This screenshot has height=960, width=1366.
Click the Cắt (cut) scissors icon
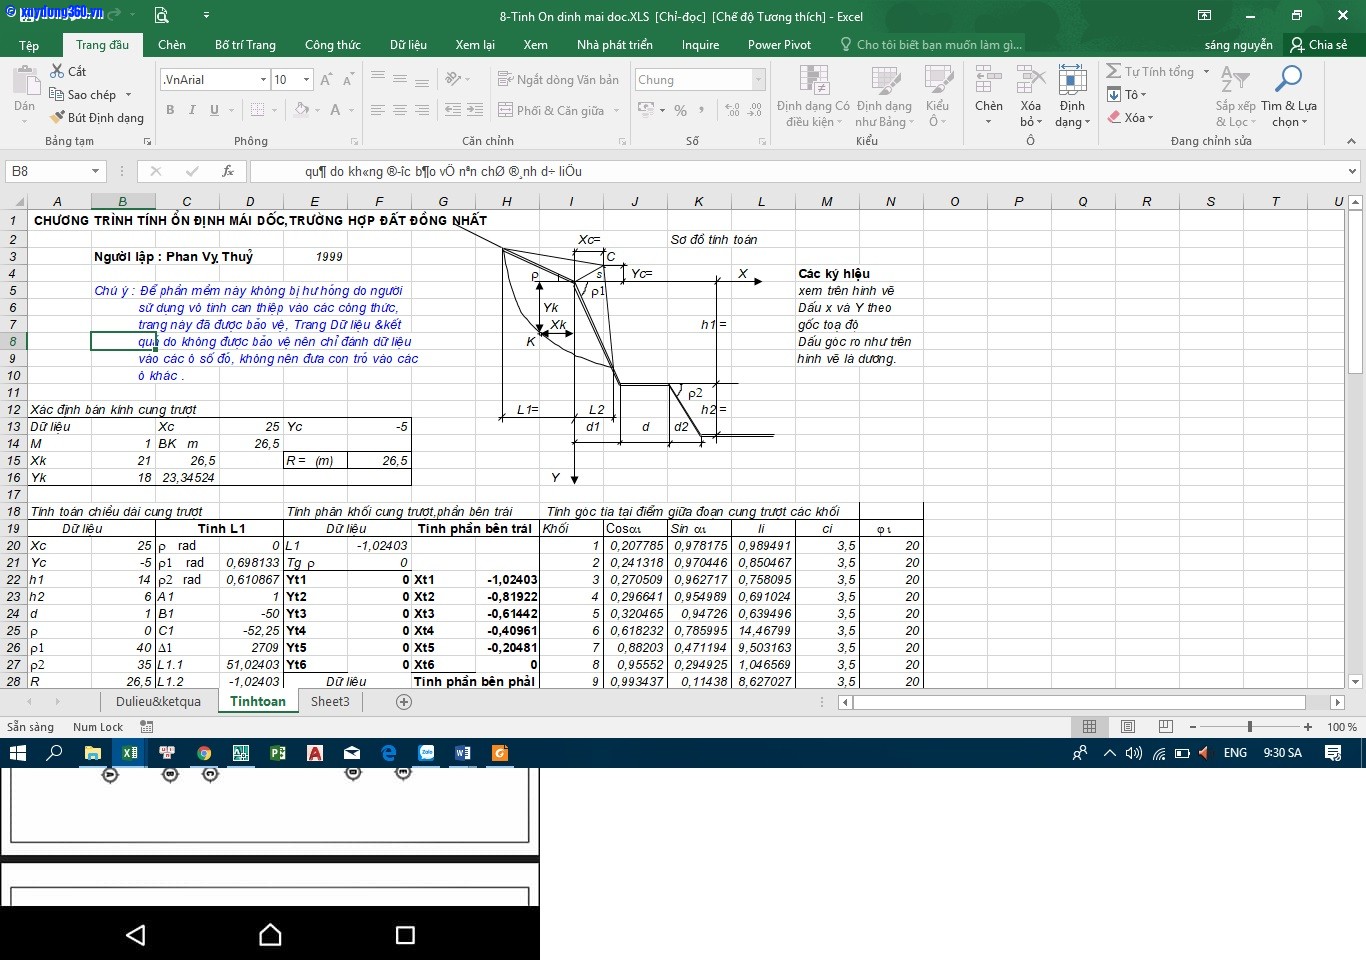click(57, 71)
